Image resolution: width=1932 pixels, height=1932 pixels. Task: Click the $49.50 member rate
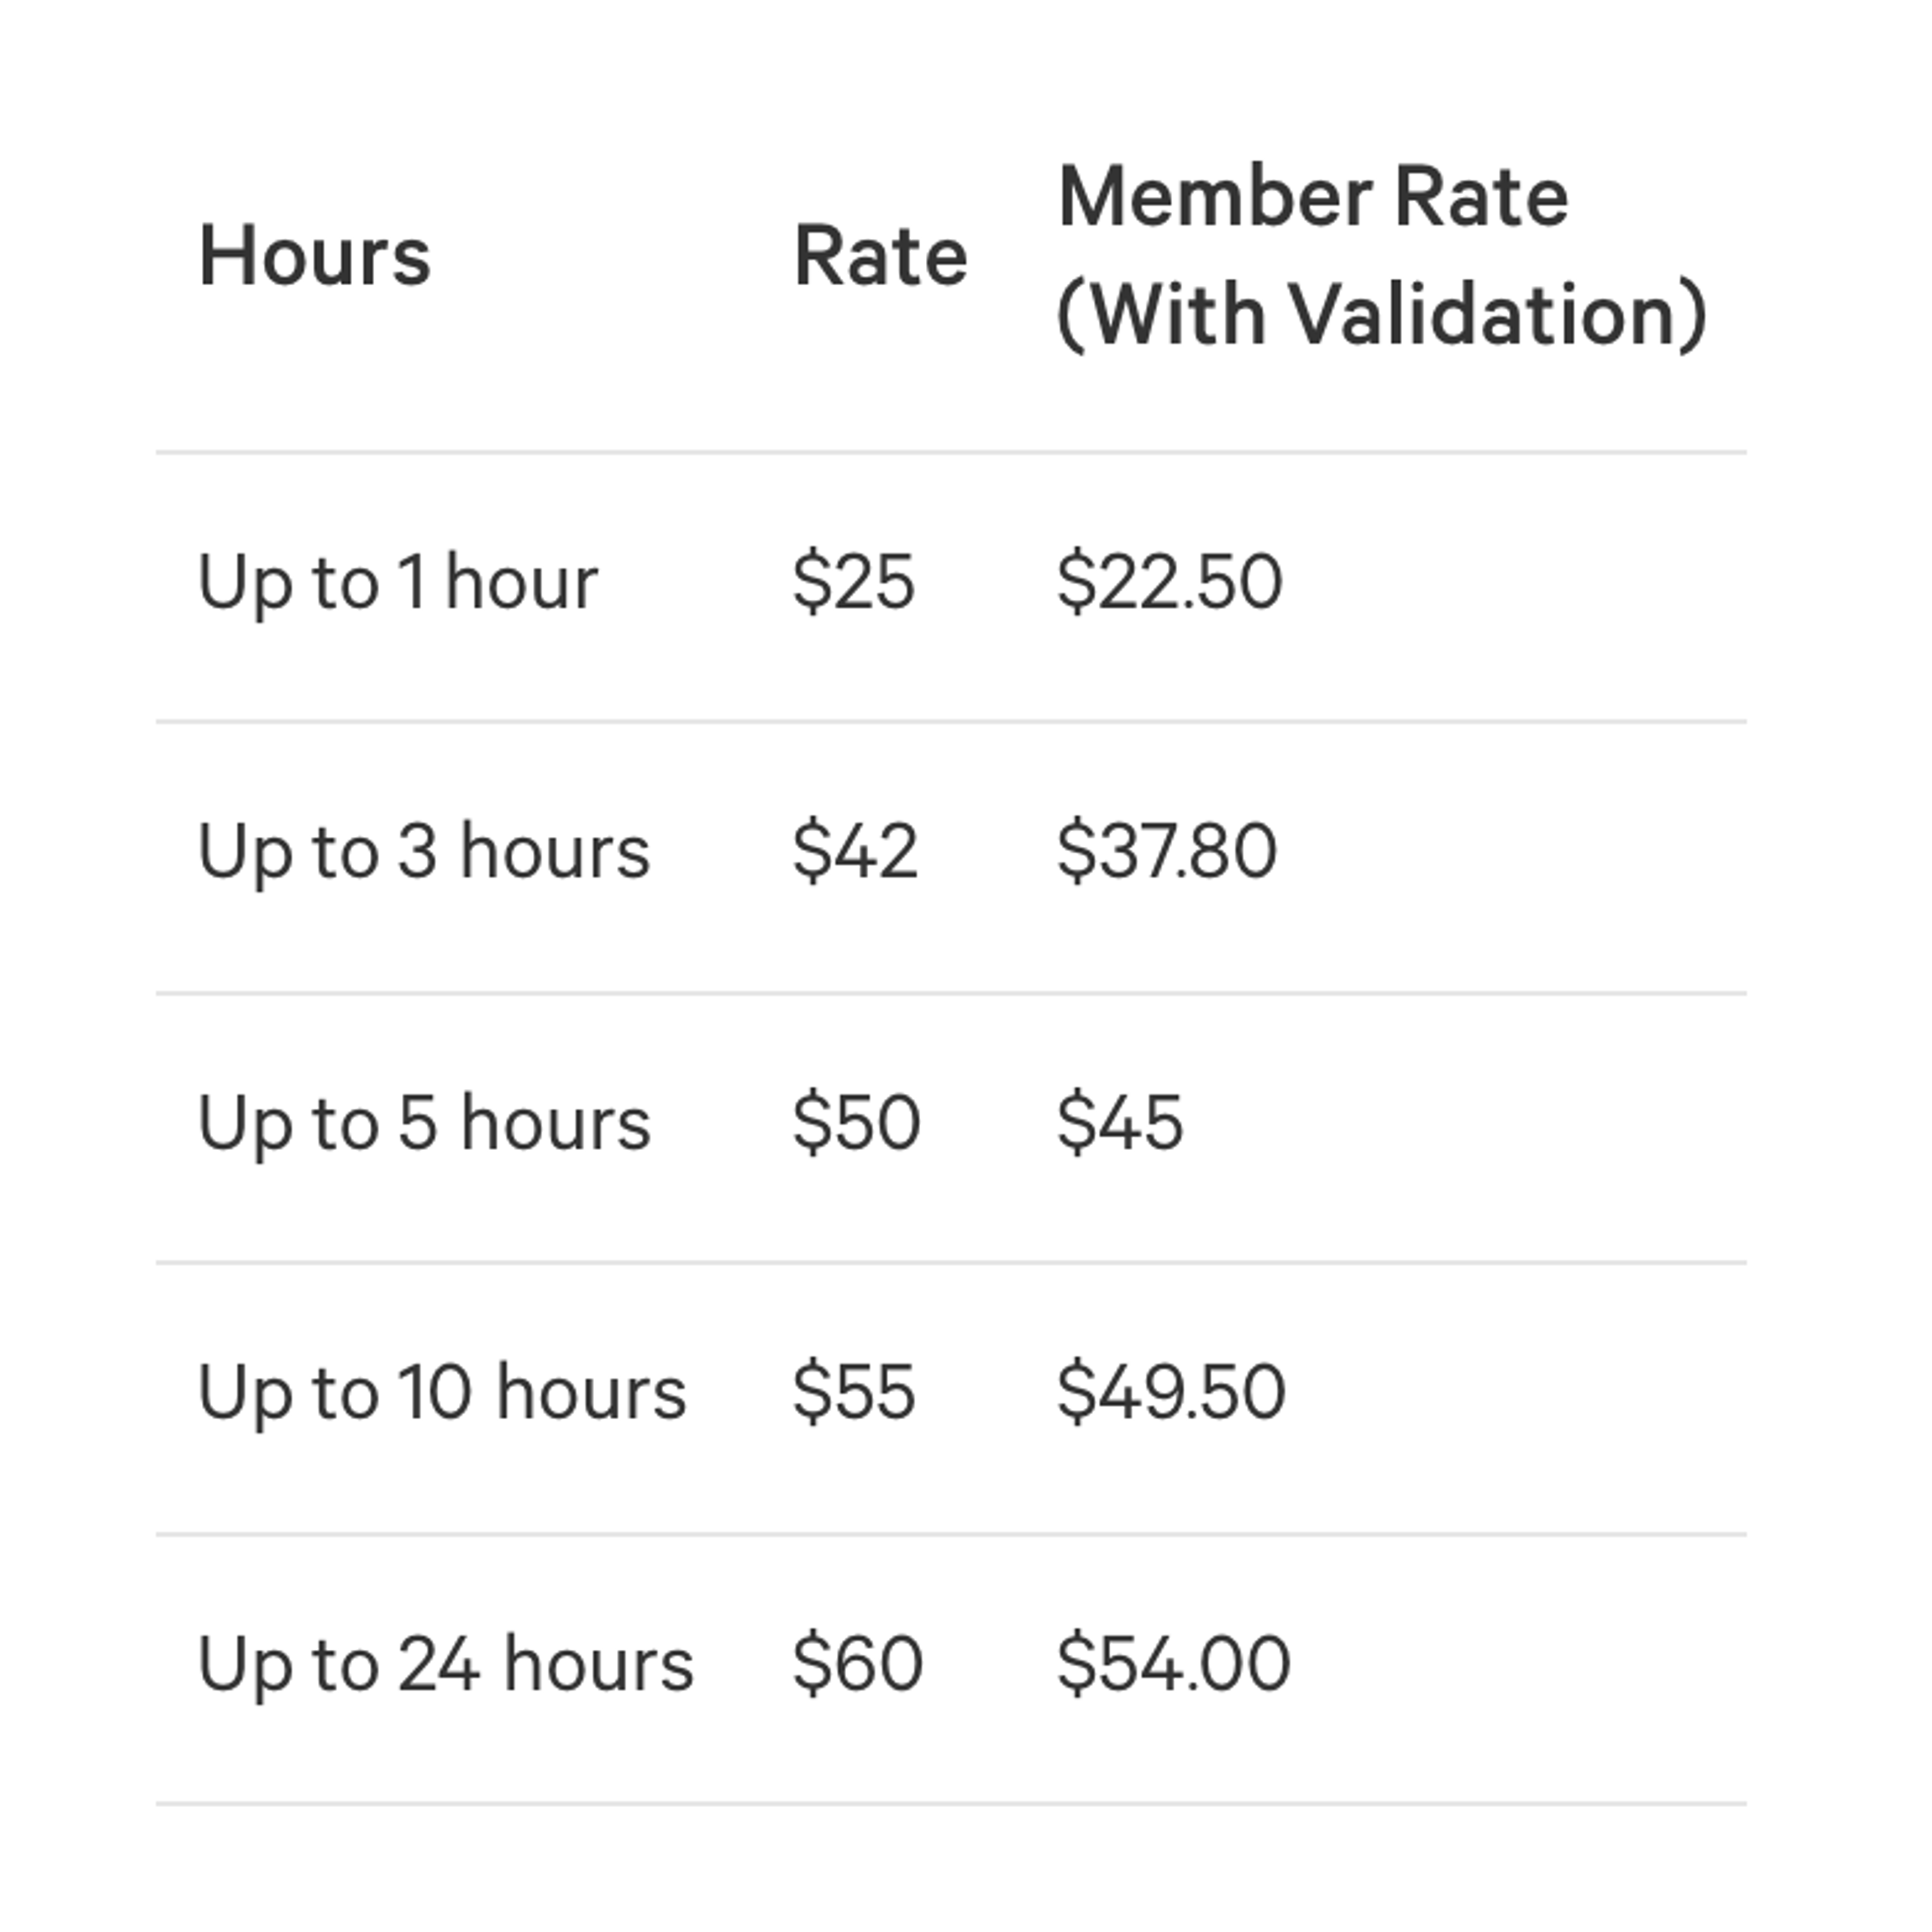click(1171, 1392)
